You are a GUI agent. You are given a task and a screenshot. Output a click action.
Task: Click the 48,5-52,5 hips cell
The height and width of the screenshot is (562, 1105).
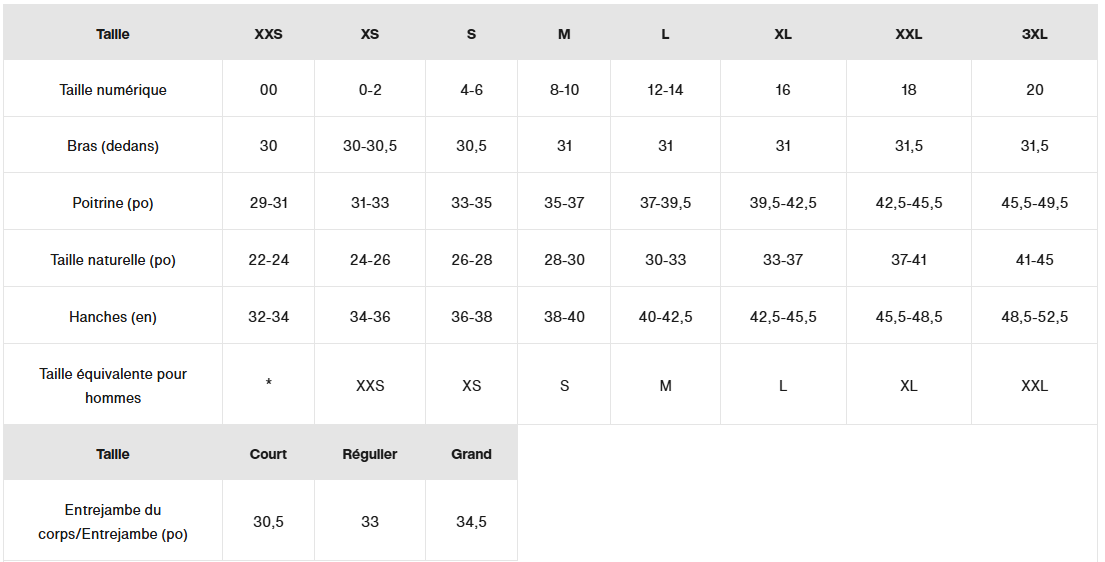pos(1034,317)
